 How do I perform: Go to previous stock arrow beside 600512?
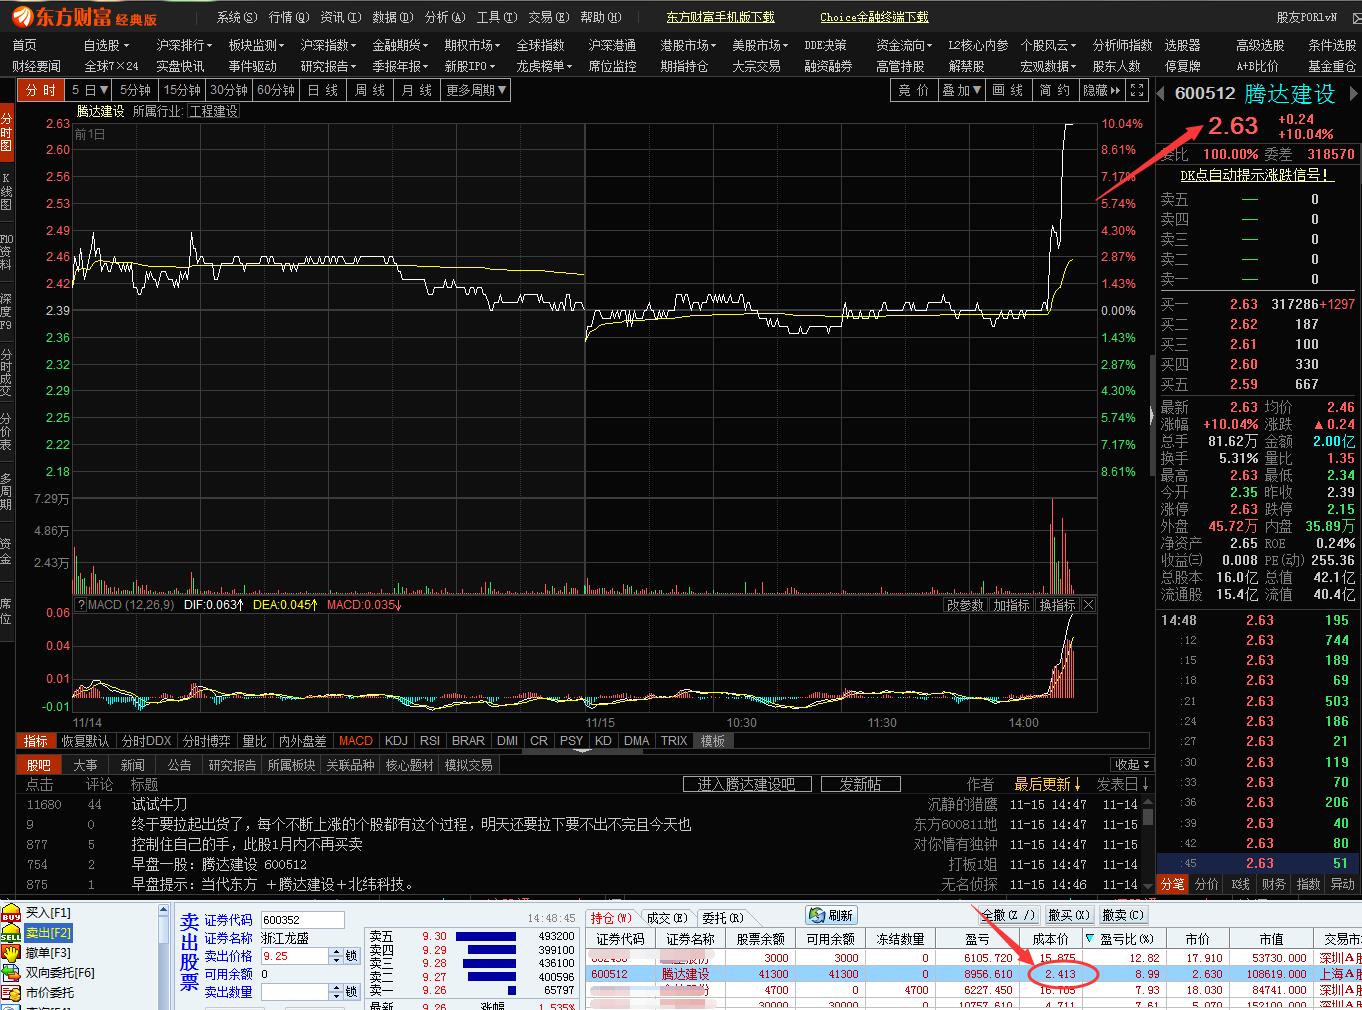[1161, 94]
